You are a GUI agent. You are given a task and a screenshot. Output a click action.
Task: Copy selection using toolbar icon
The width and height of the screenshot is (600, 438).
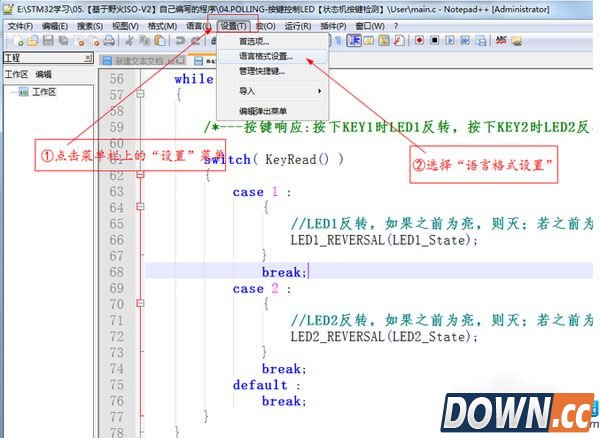145,41
